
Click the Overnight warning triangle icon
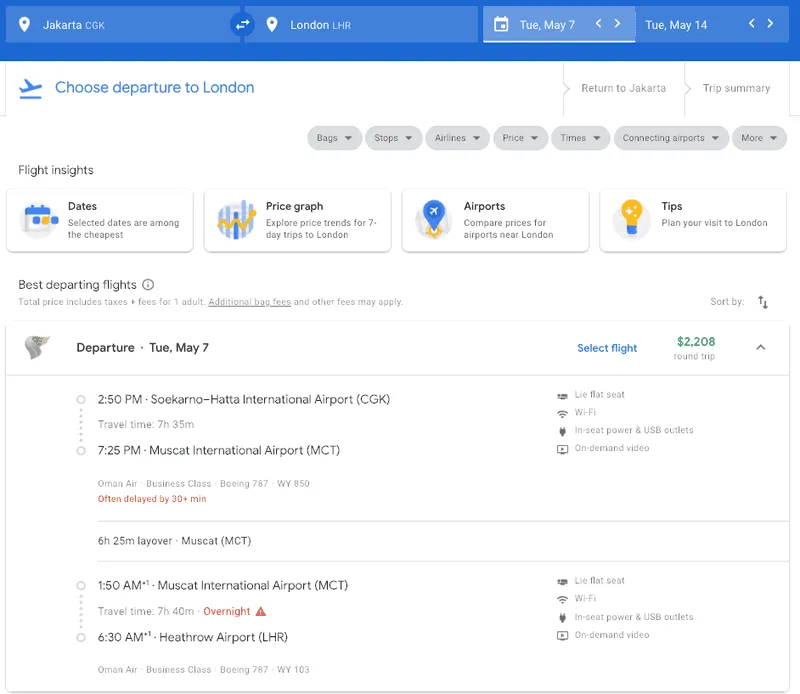pos(261,611)
